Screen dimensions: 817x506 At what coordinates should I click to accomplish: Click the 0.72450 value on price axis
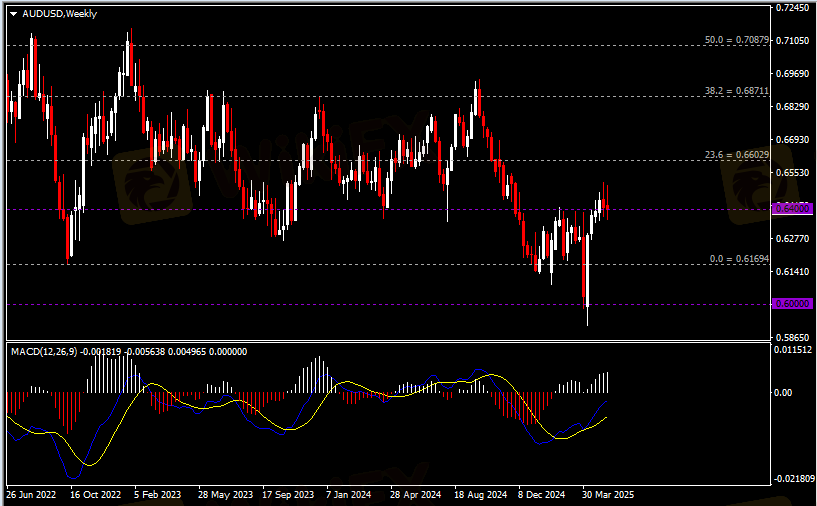pos(793,8)
